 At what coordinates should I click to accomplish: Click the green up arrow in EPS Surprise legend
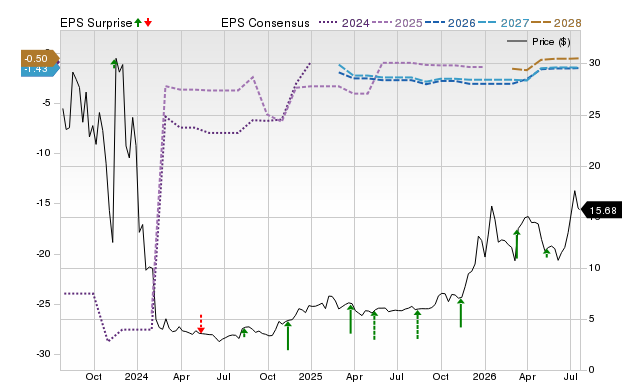(x=138, y=22)
